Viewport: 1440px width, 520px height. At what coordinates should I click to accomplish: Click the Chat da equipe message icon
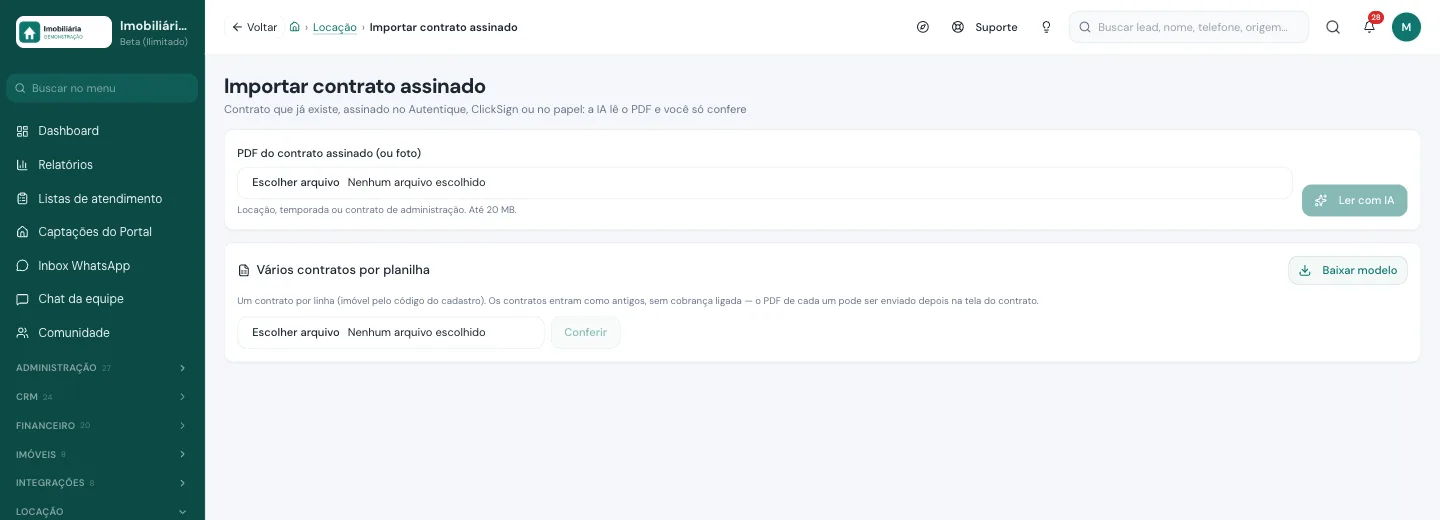click(x=22, y=299)
